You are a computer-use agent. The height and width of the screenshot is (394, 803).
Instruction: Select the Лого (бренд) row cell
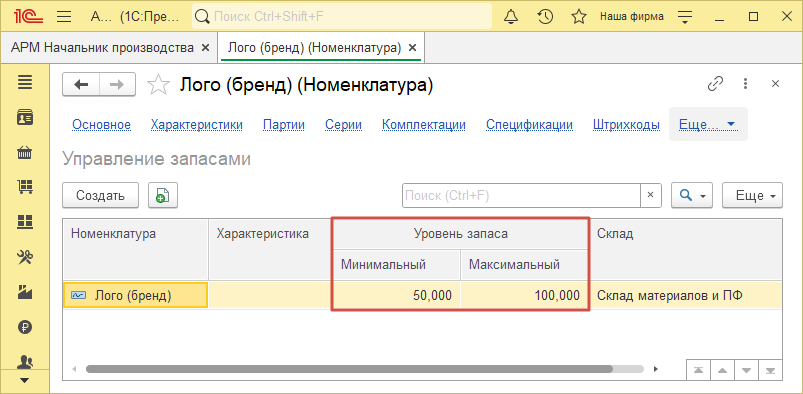136,295
